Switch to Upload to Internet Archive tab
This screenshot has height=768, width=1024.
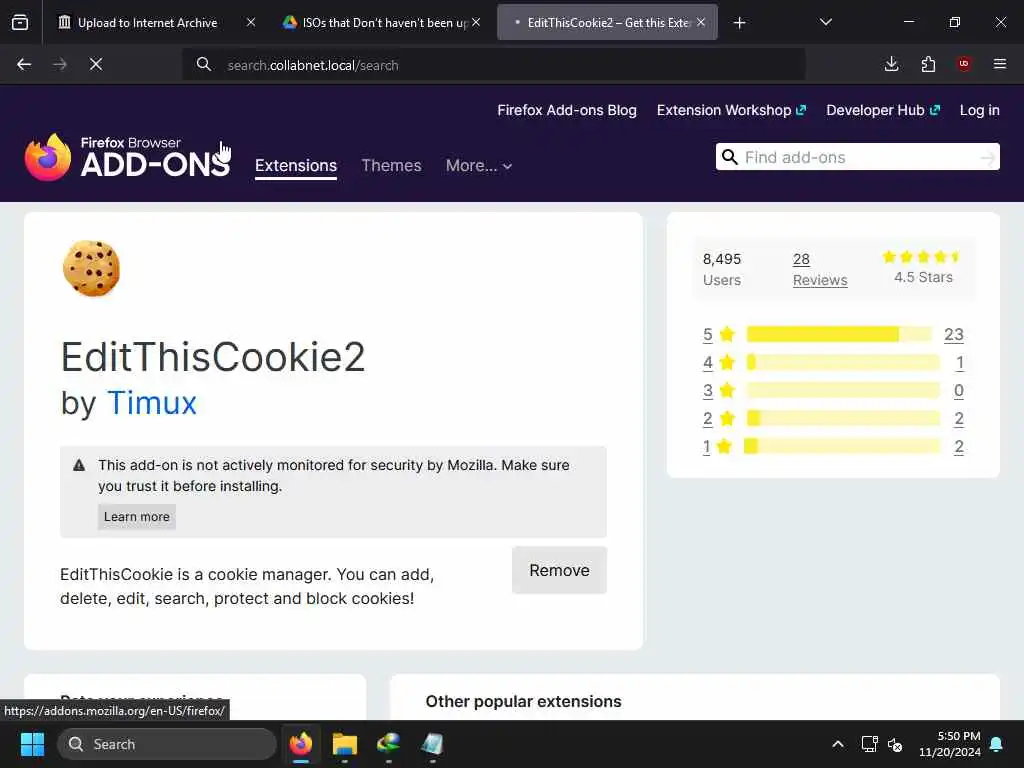coord(148,23)
